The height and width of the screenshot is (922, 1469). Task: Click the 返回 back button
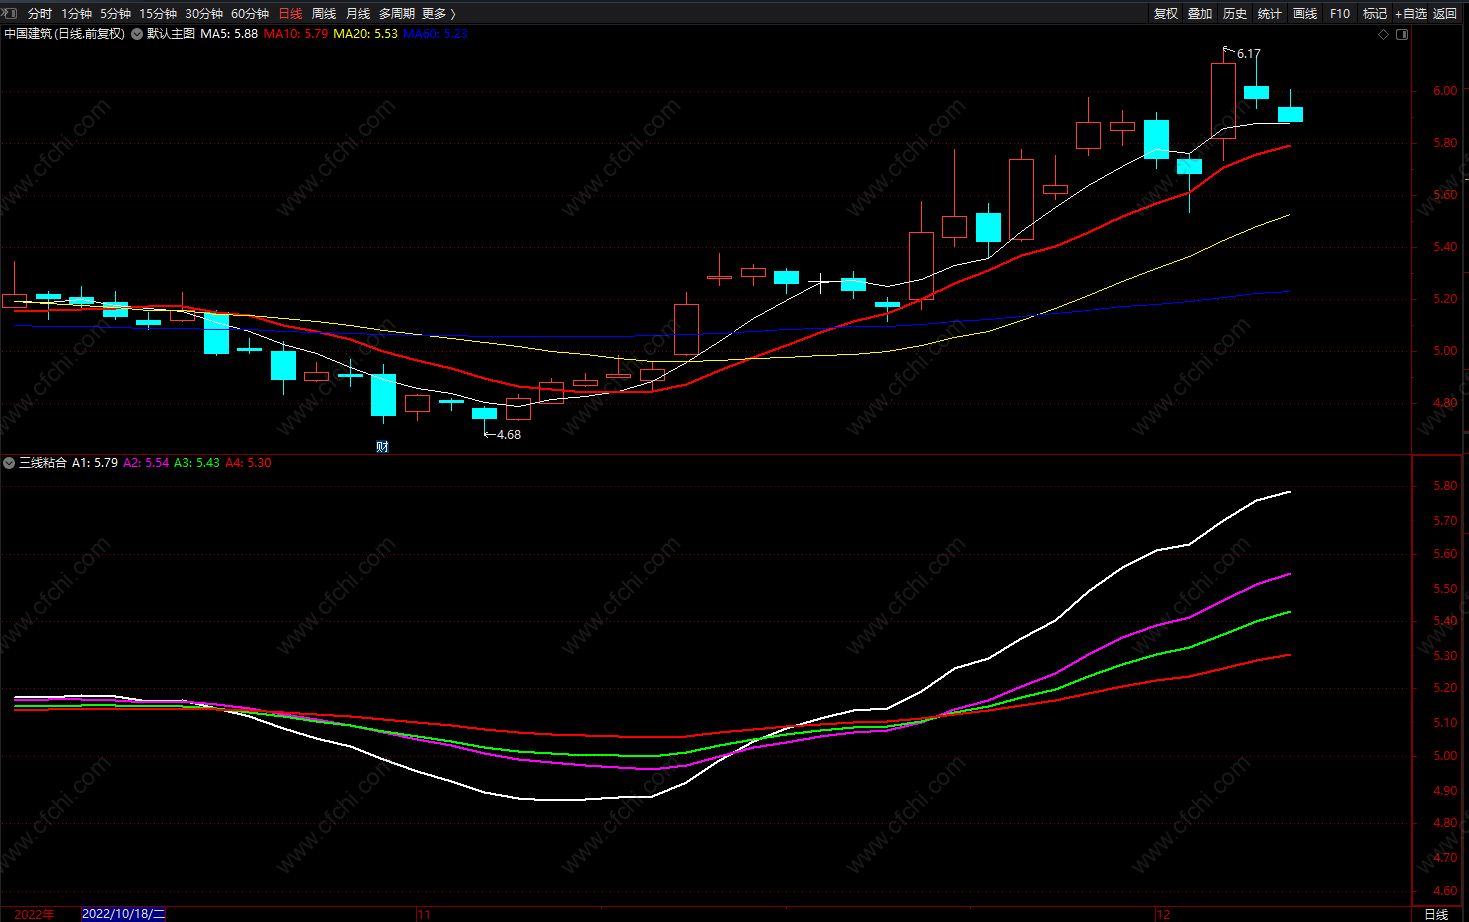[x=1445, y=13]
